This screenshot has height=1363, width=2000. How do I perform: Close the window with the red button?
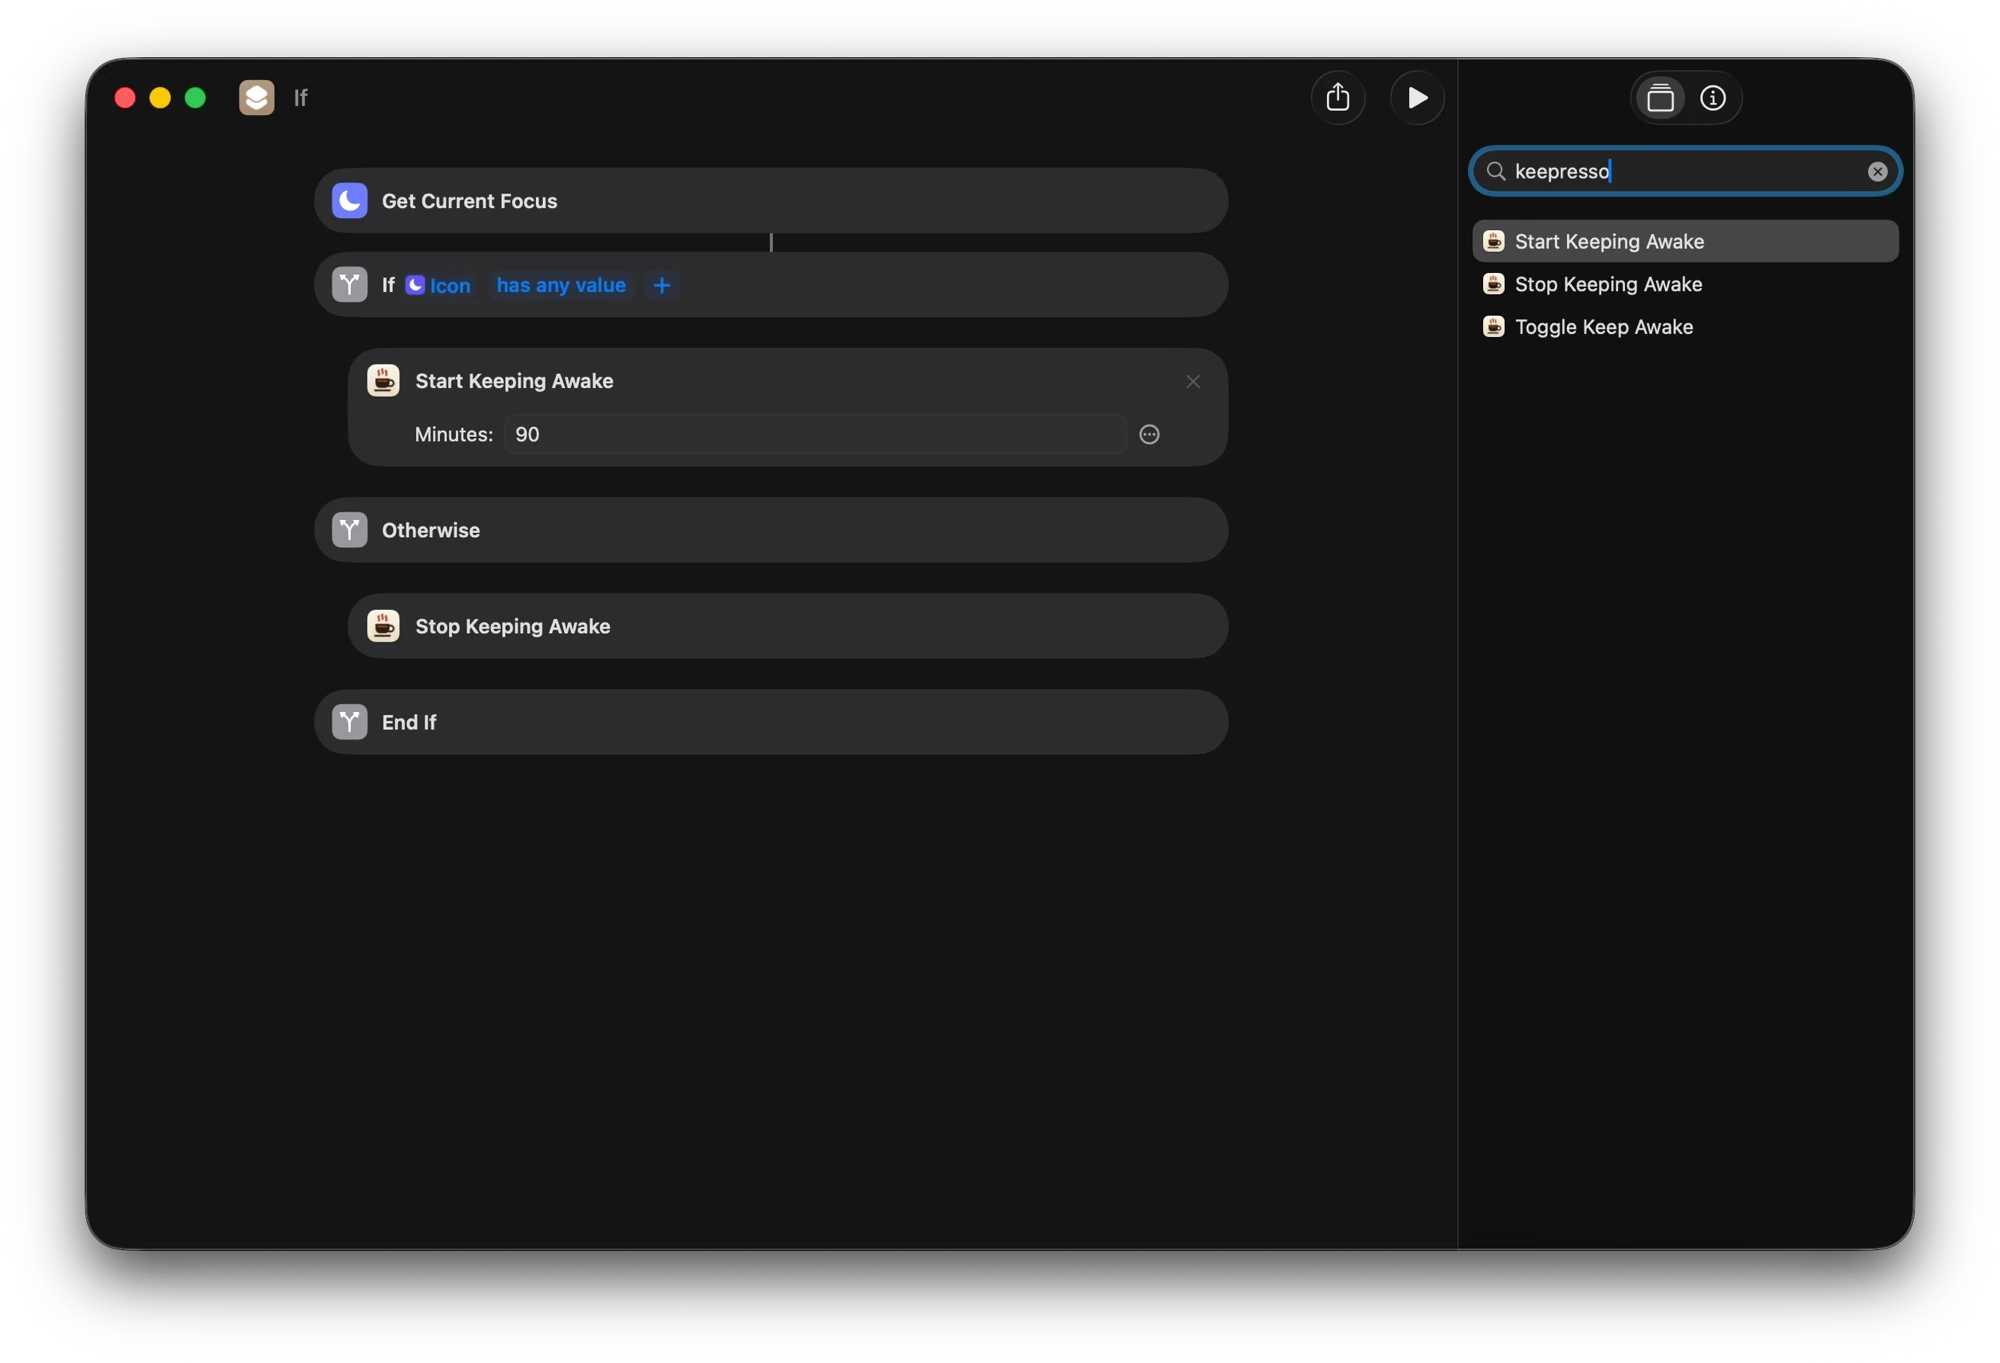tap(125, 98)
